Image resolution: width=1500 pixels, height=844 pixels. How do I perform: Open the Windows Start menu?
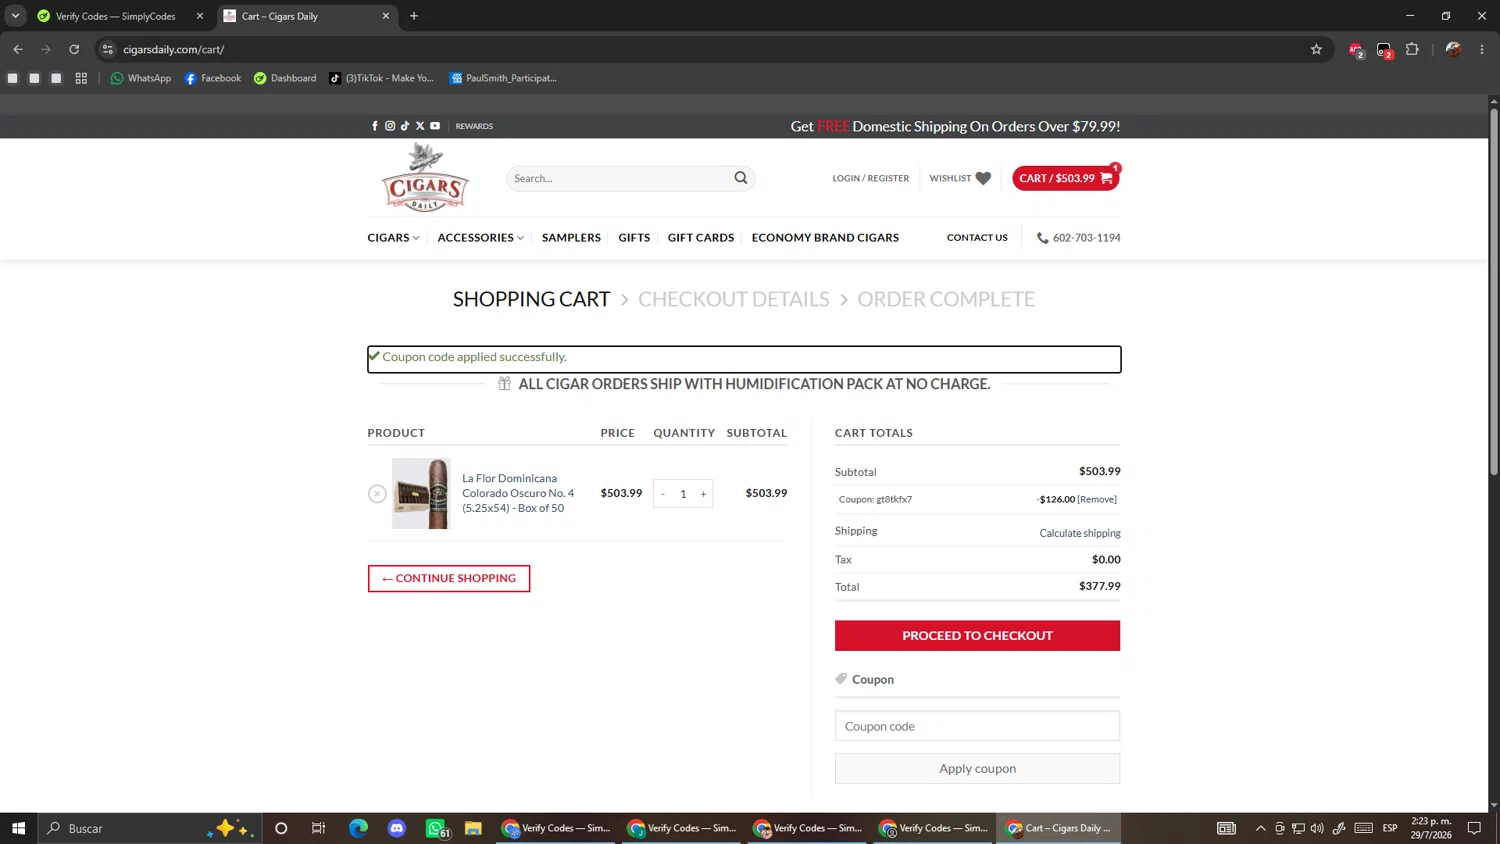pyautogui.click(x=18, y=828)
